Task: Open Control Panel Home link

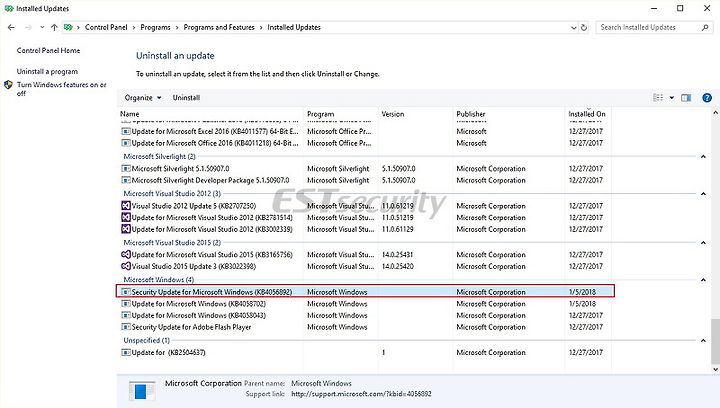Action: click(x=48, y=50)
